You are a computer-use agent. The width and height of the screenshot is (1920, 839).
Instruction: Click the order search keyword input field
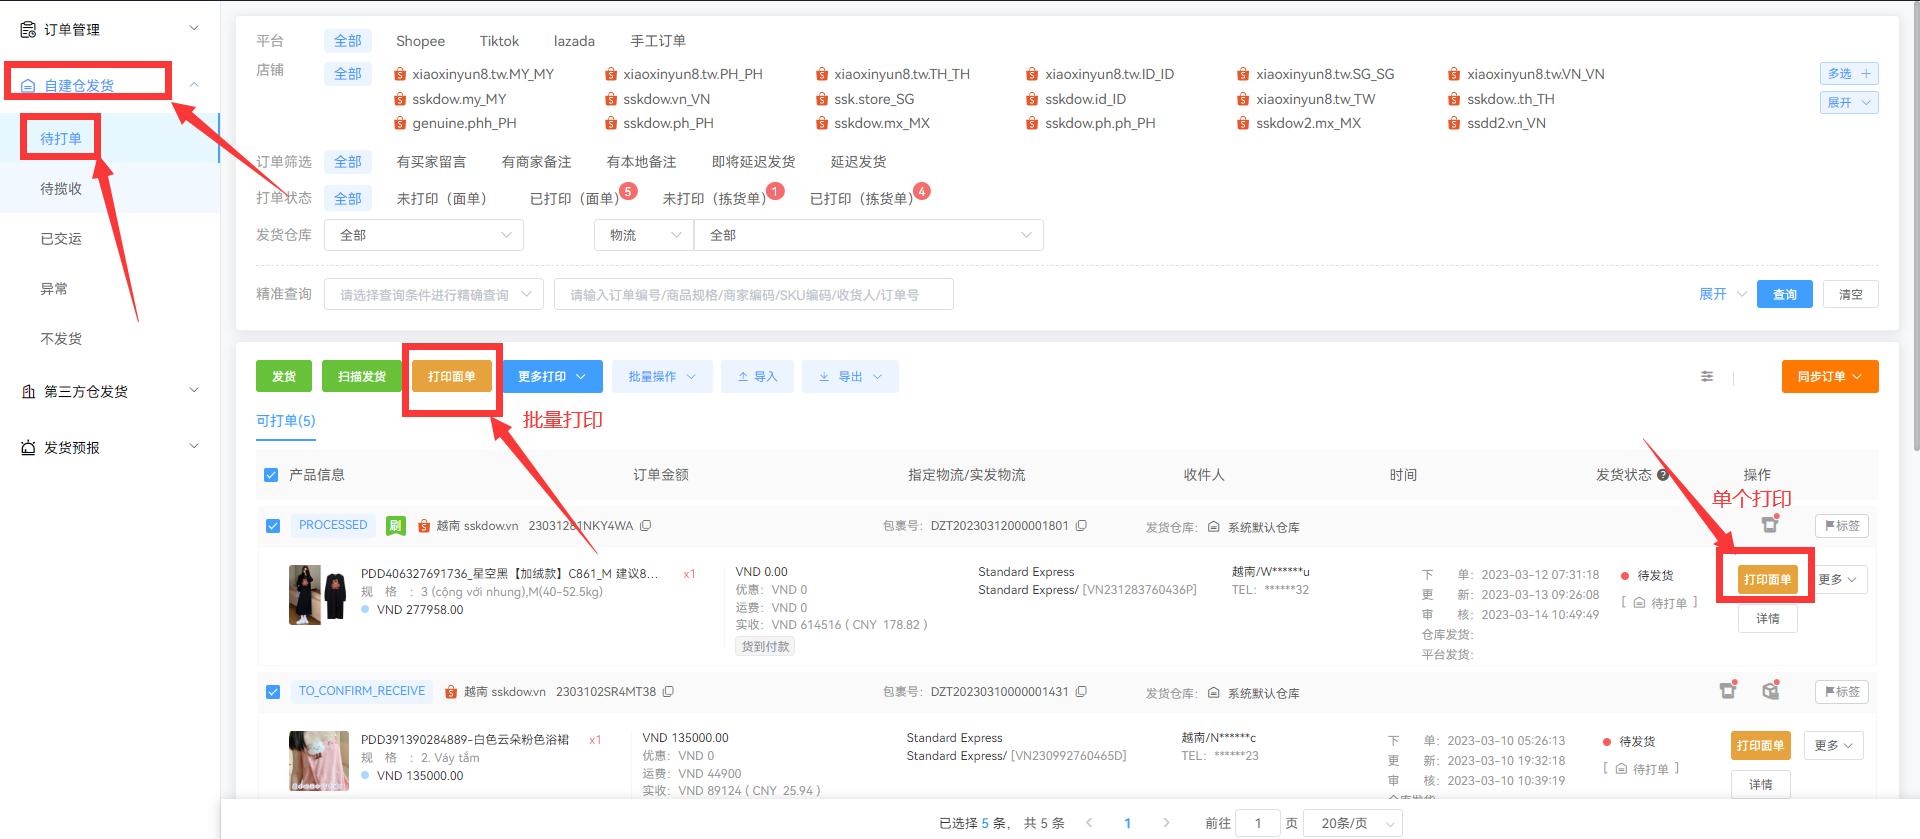(754, 294)
